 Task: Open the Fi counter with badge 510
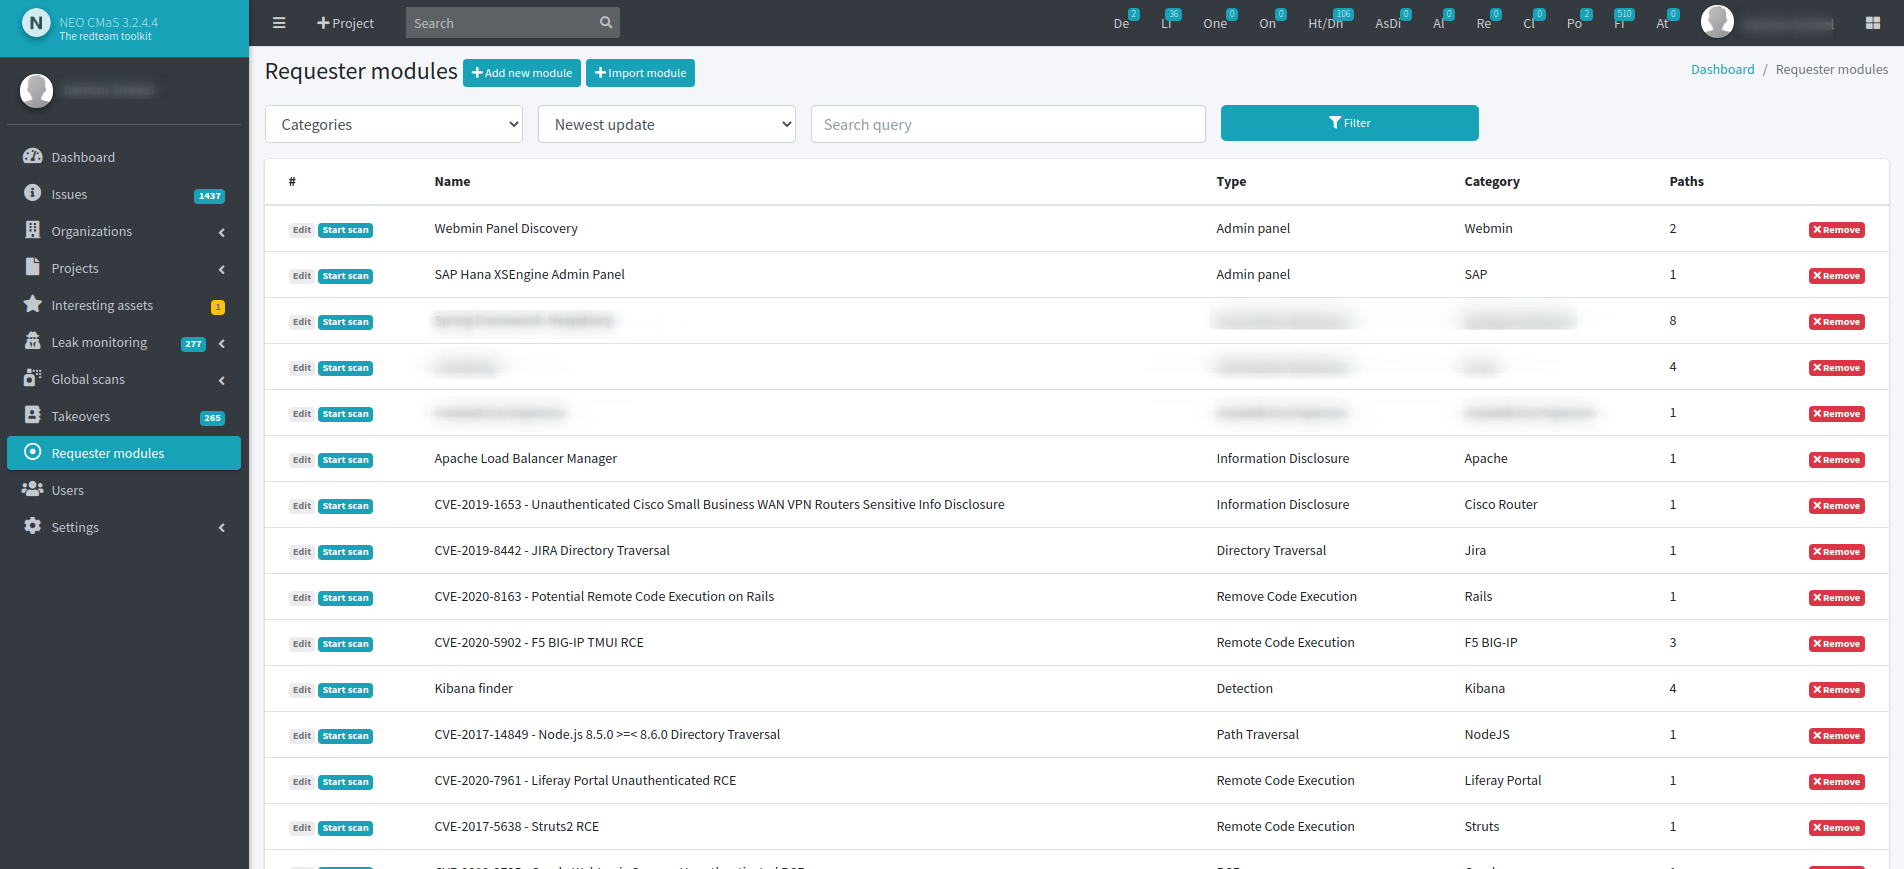(1623, 20)
